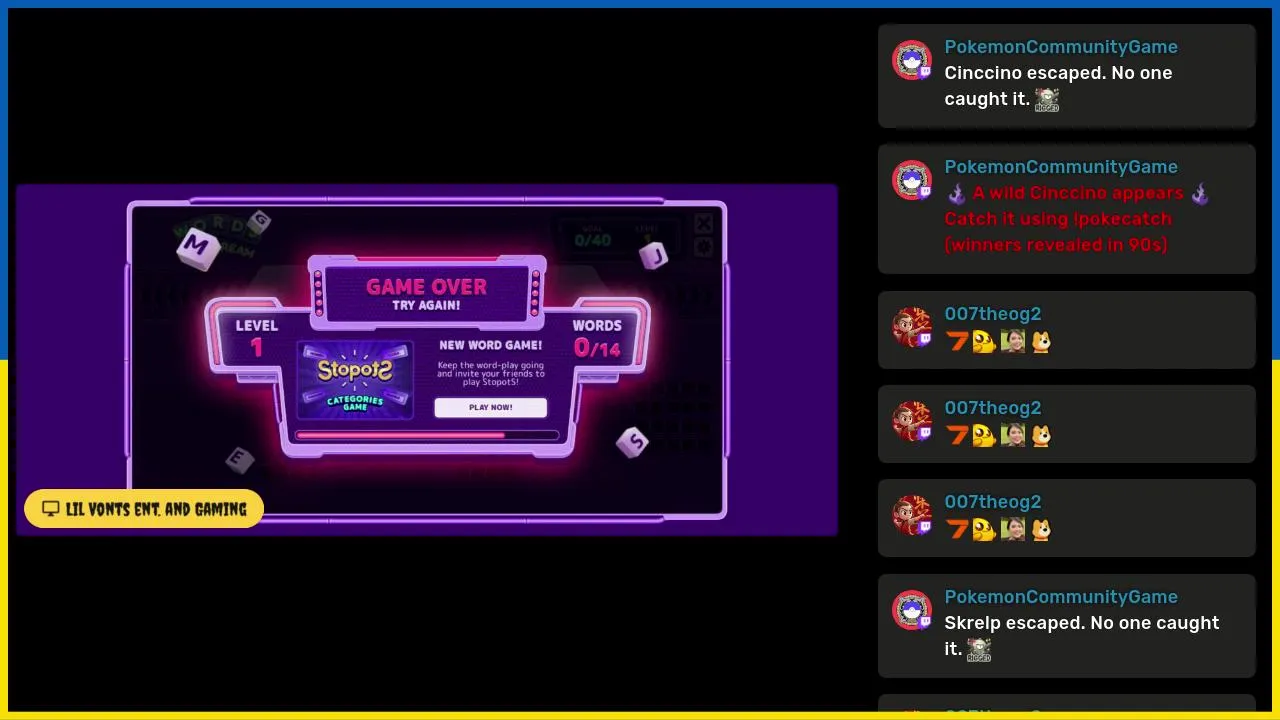Open PokemonCommunityGame name above 'A wild Cinccino'
The height and width of the screenshot is (720, 1280).
pyautogui.click(x=1061, y=167)
